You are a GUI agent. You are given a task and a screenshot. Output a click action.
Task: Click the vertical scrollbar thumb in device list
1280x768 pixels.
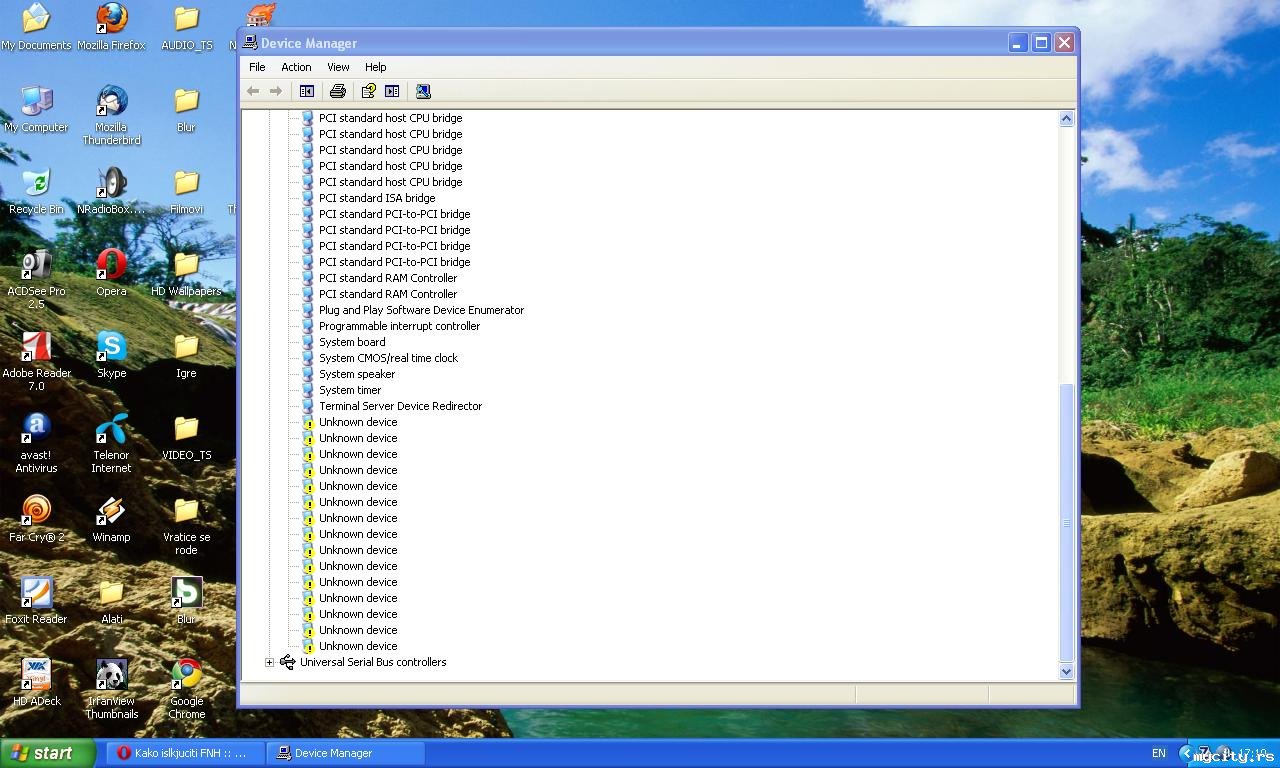click(1066, 522)
